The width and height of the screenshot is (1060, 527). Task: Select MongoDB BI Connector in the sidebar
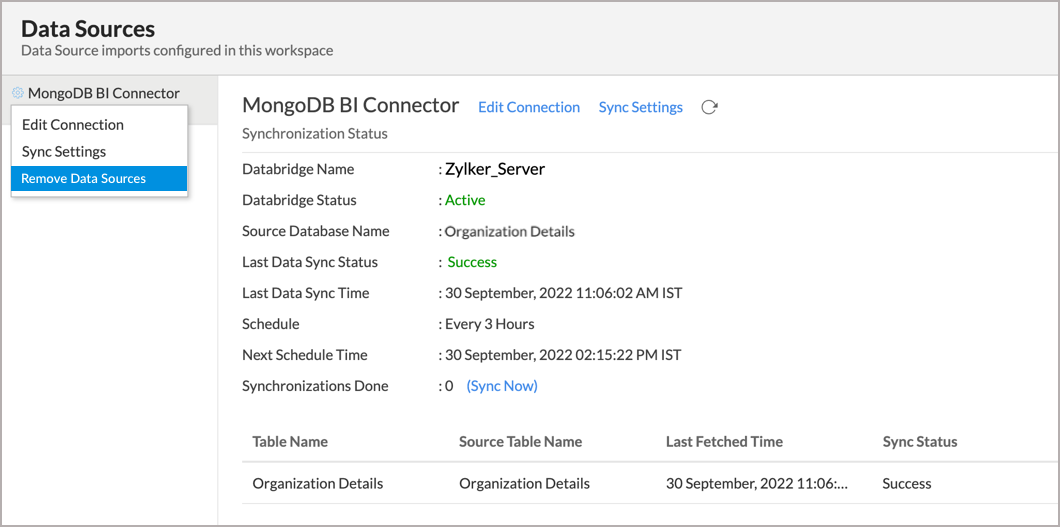(104, 93)
